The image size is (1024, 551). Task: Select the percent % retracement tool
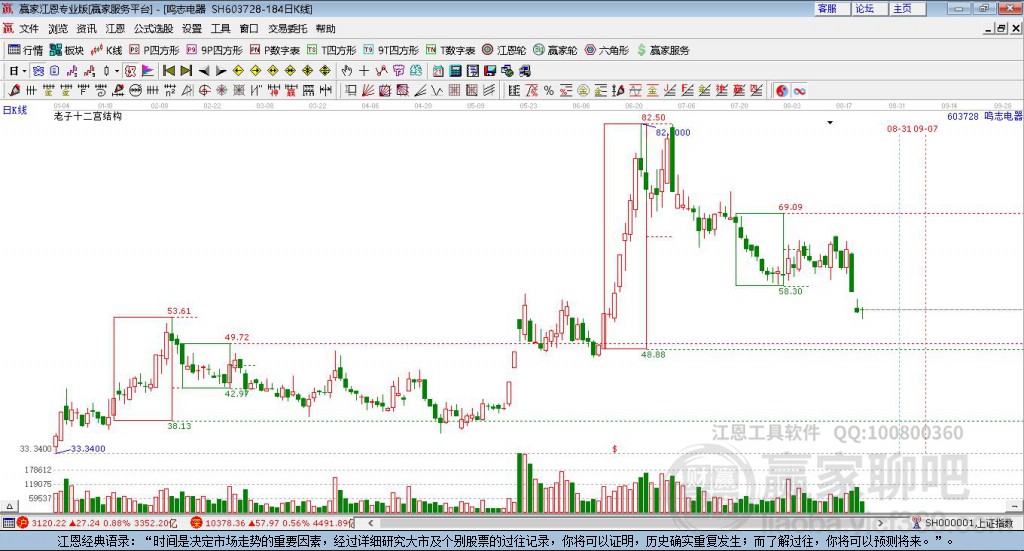(549, 91)
